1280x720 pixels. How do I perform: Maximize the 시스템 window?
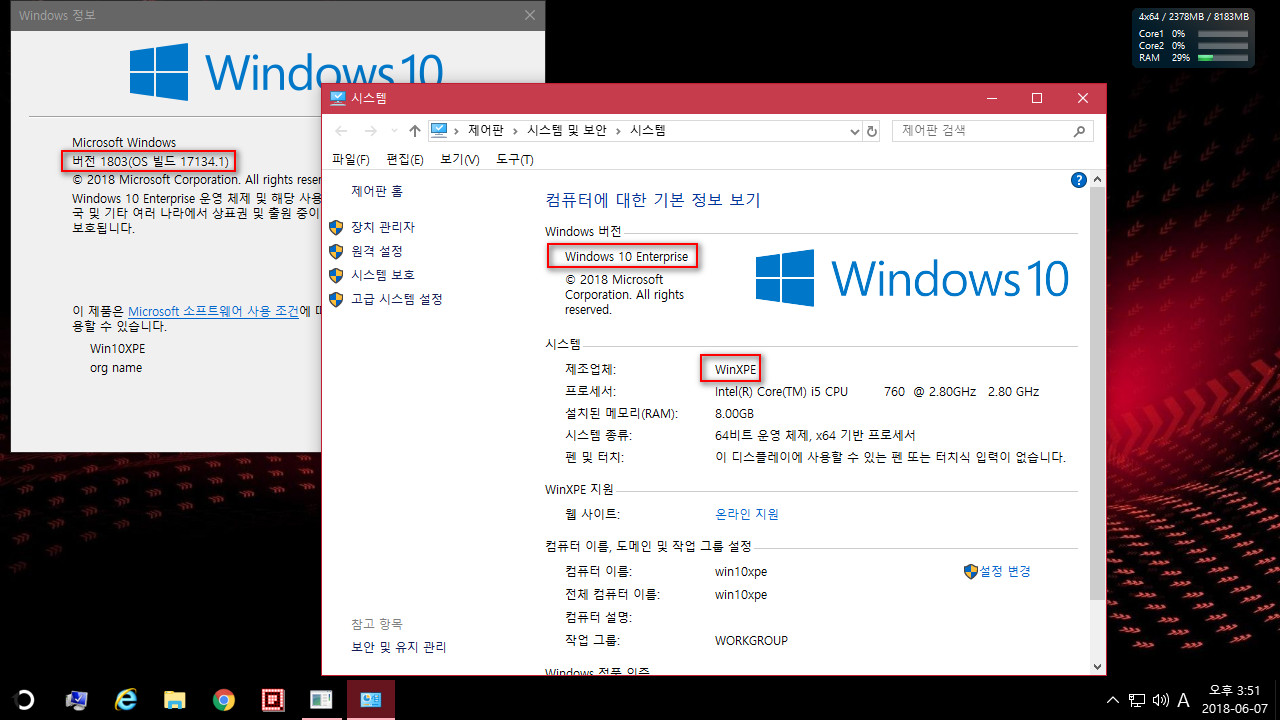pos(1037,98)
